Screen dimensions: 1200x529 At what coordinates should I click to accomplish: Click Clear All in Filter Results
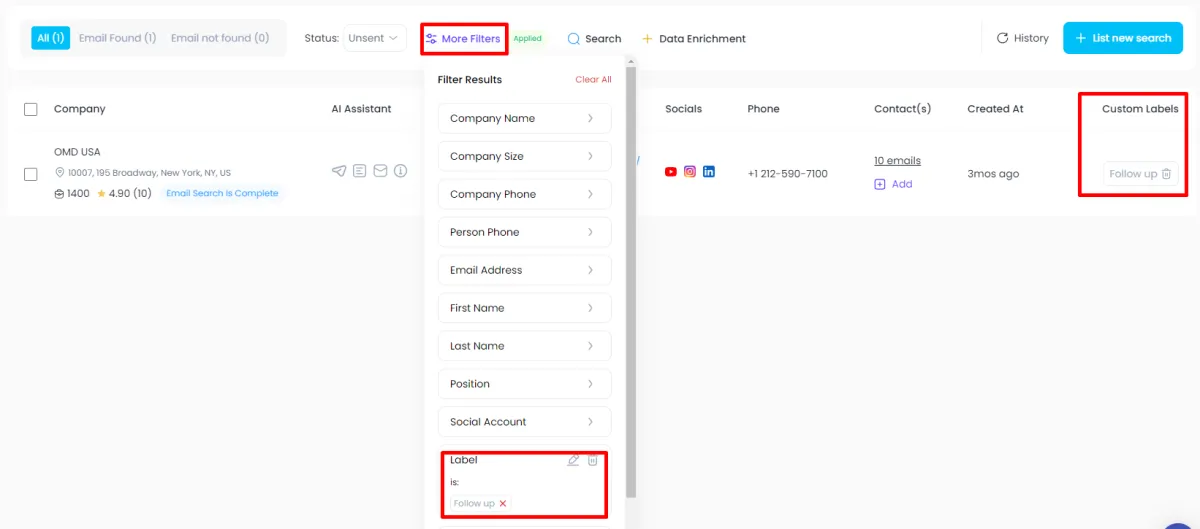pos(593,80)
